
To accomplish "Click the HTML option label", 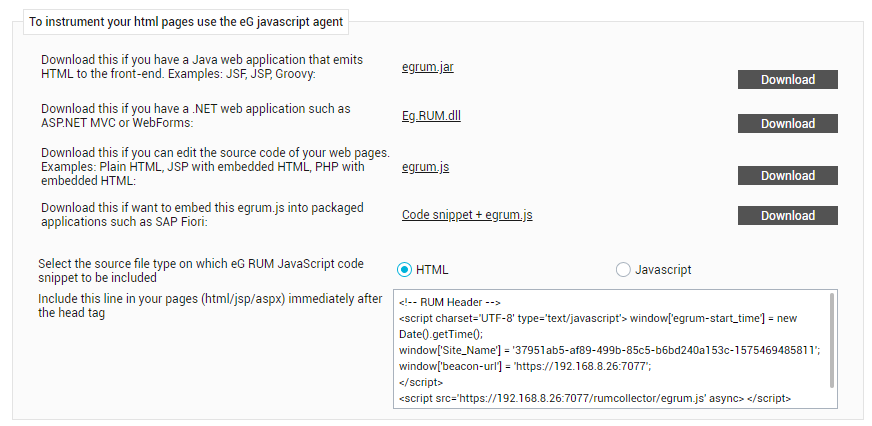I will [432, 270].
